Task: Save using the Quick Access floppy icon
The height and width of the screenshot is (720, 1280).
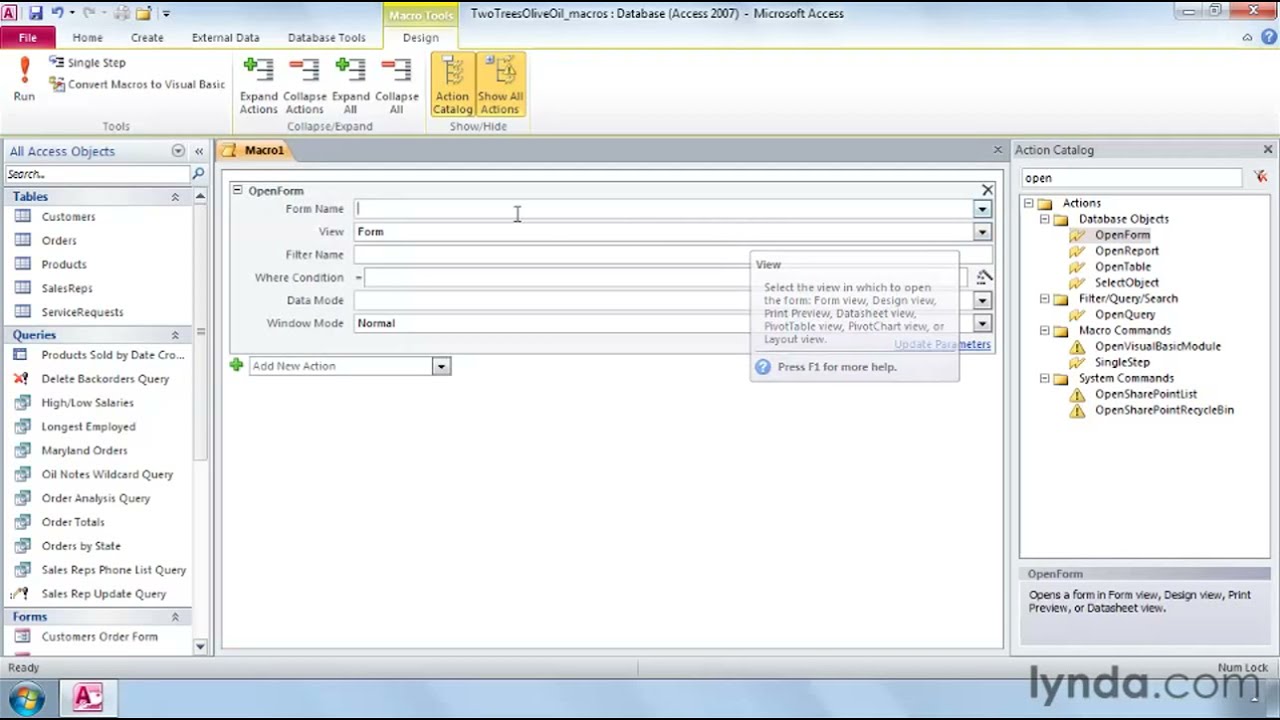Action: (36, 13)
